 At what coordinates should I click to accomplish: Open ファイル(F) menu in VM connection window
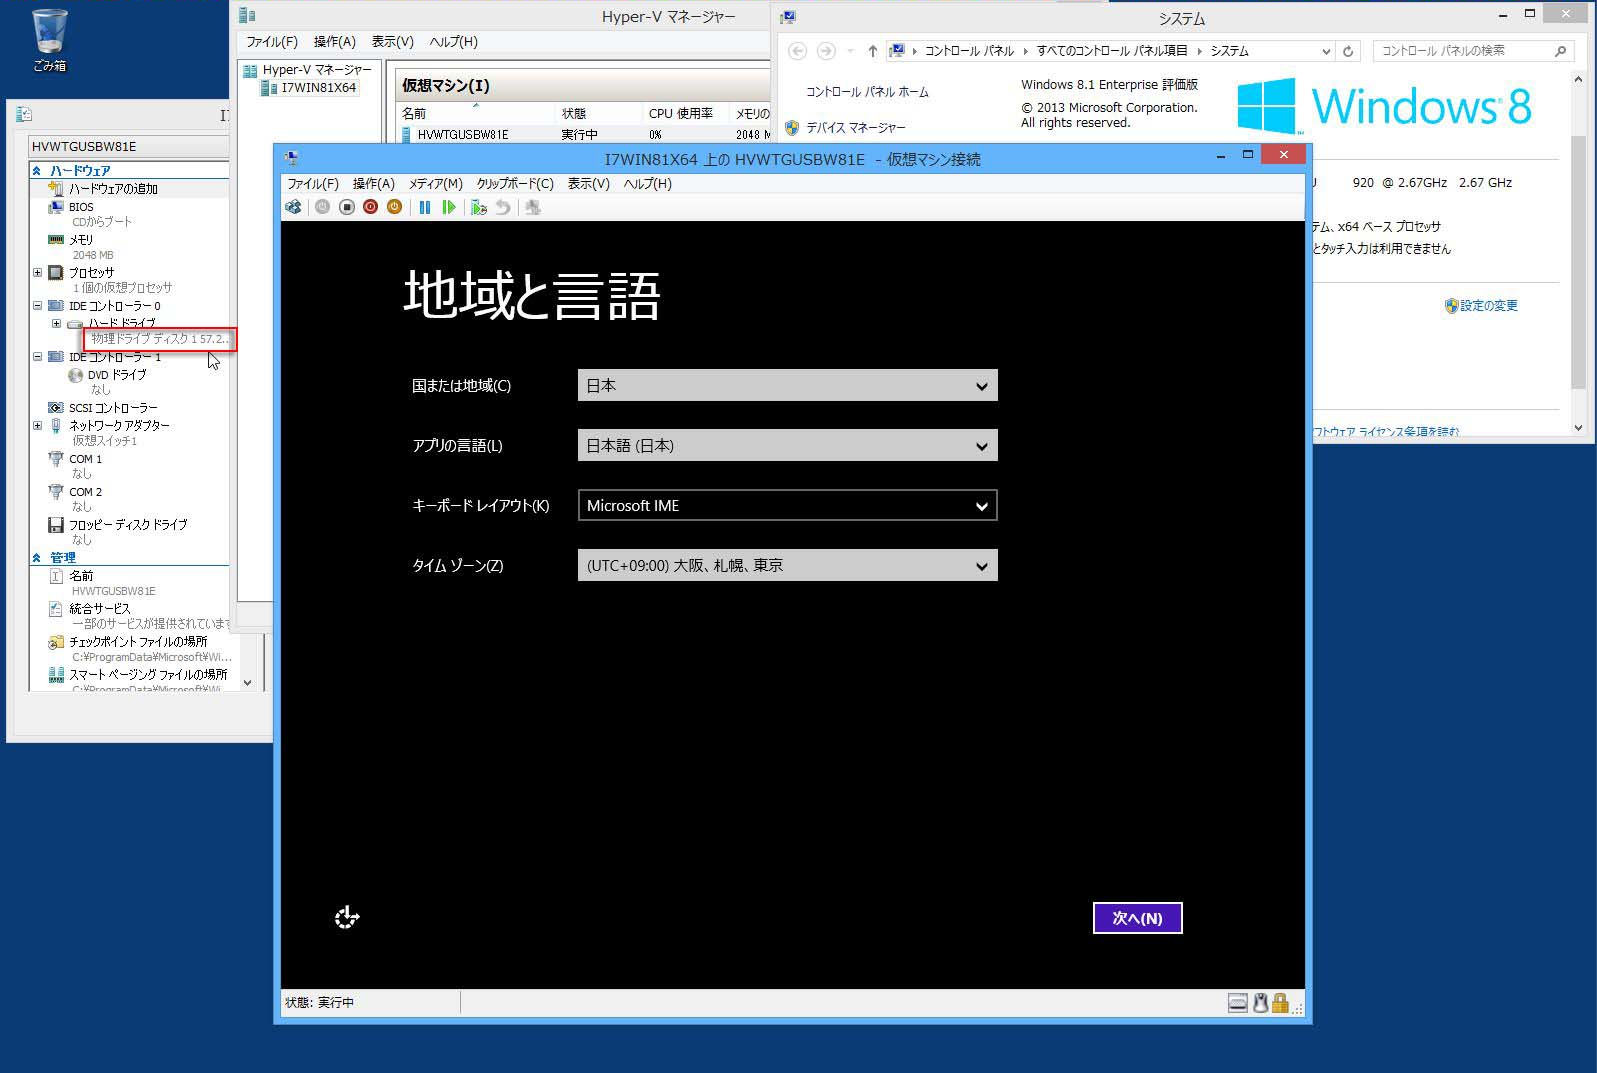coord(313,183)
